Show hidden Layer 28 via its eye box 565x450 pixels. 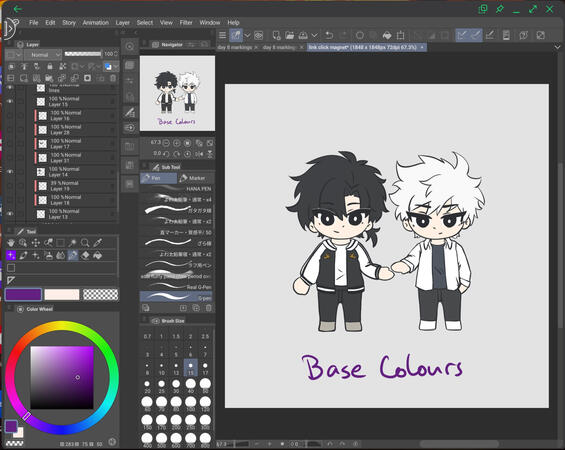coord(10,130)
